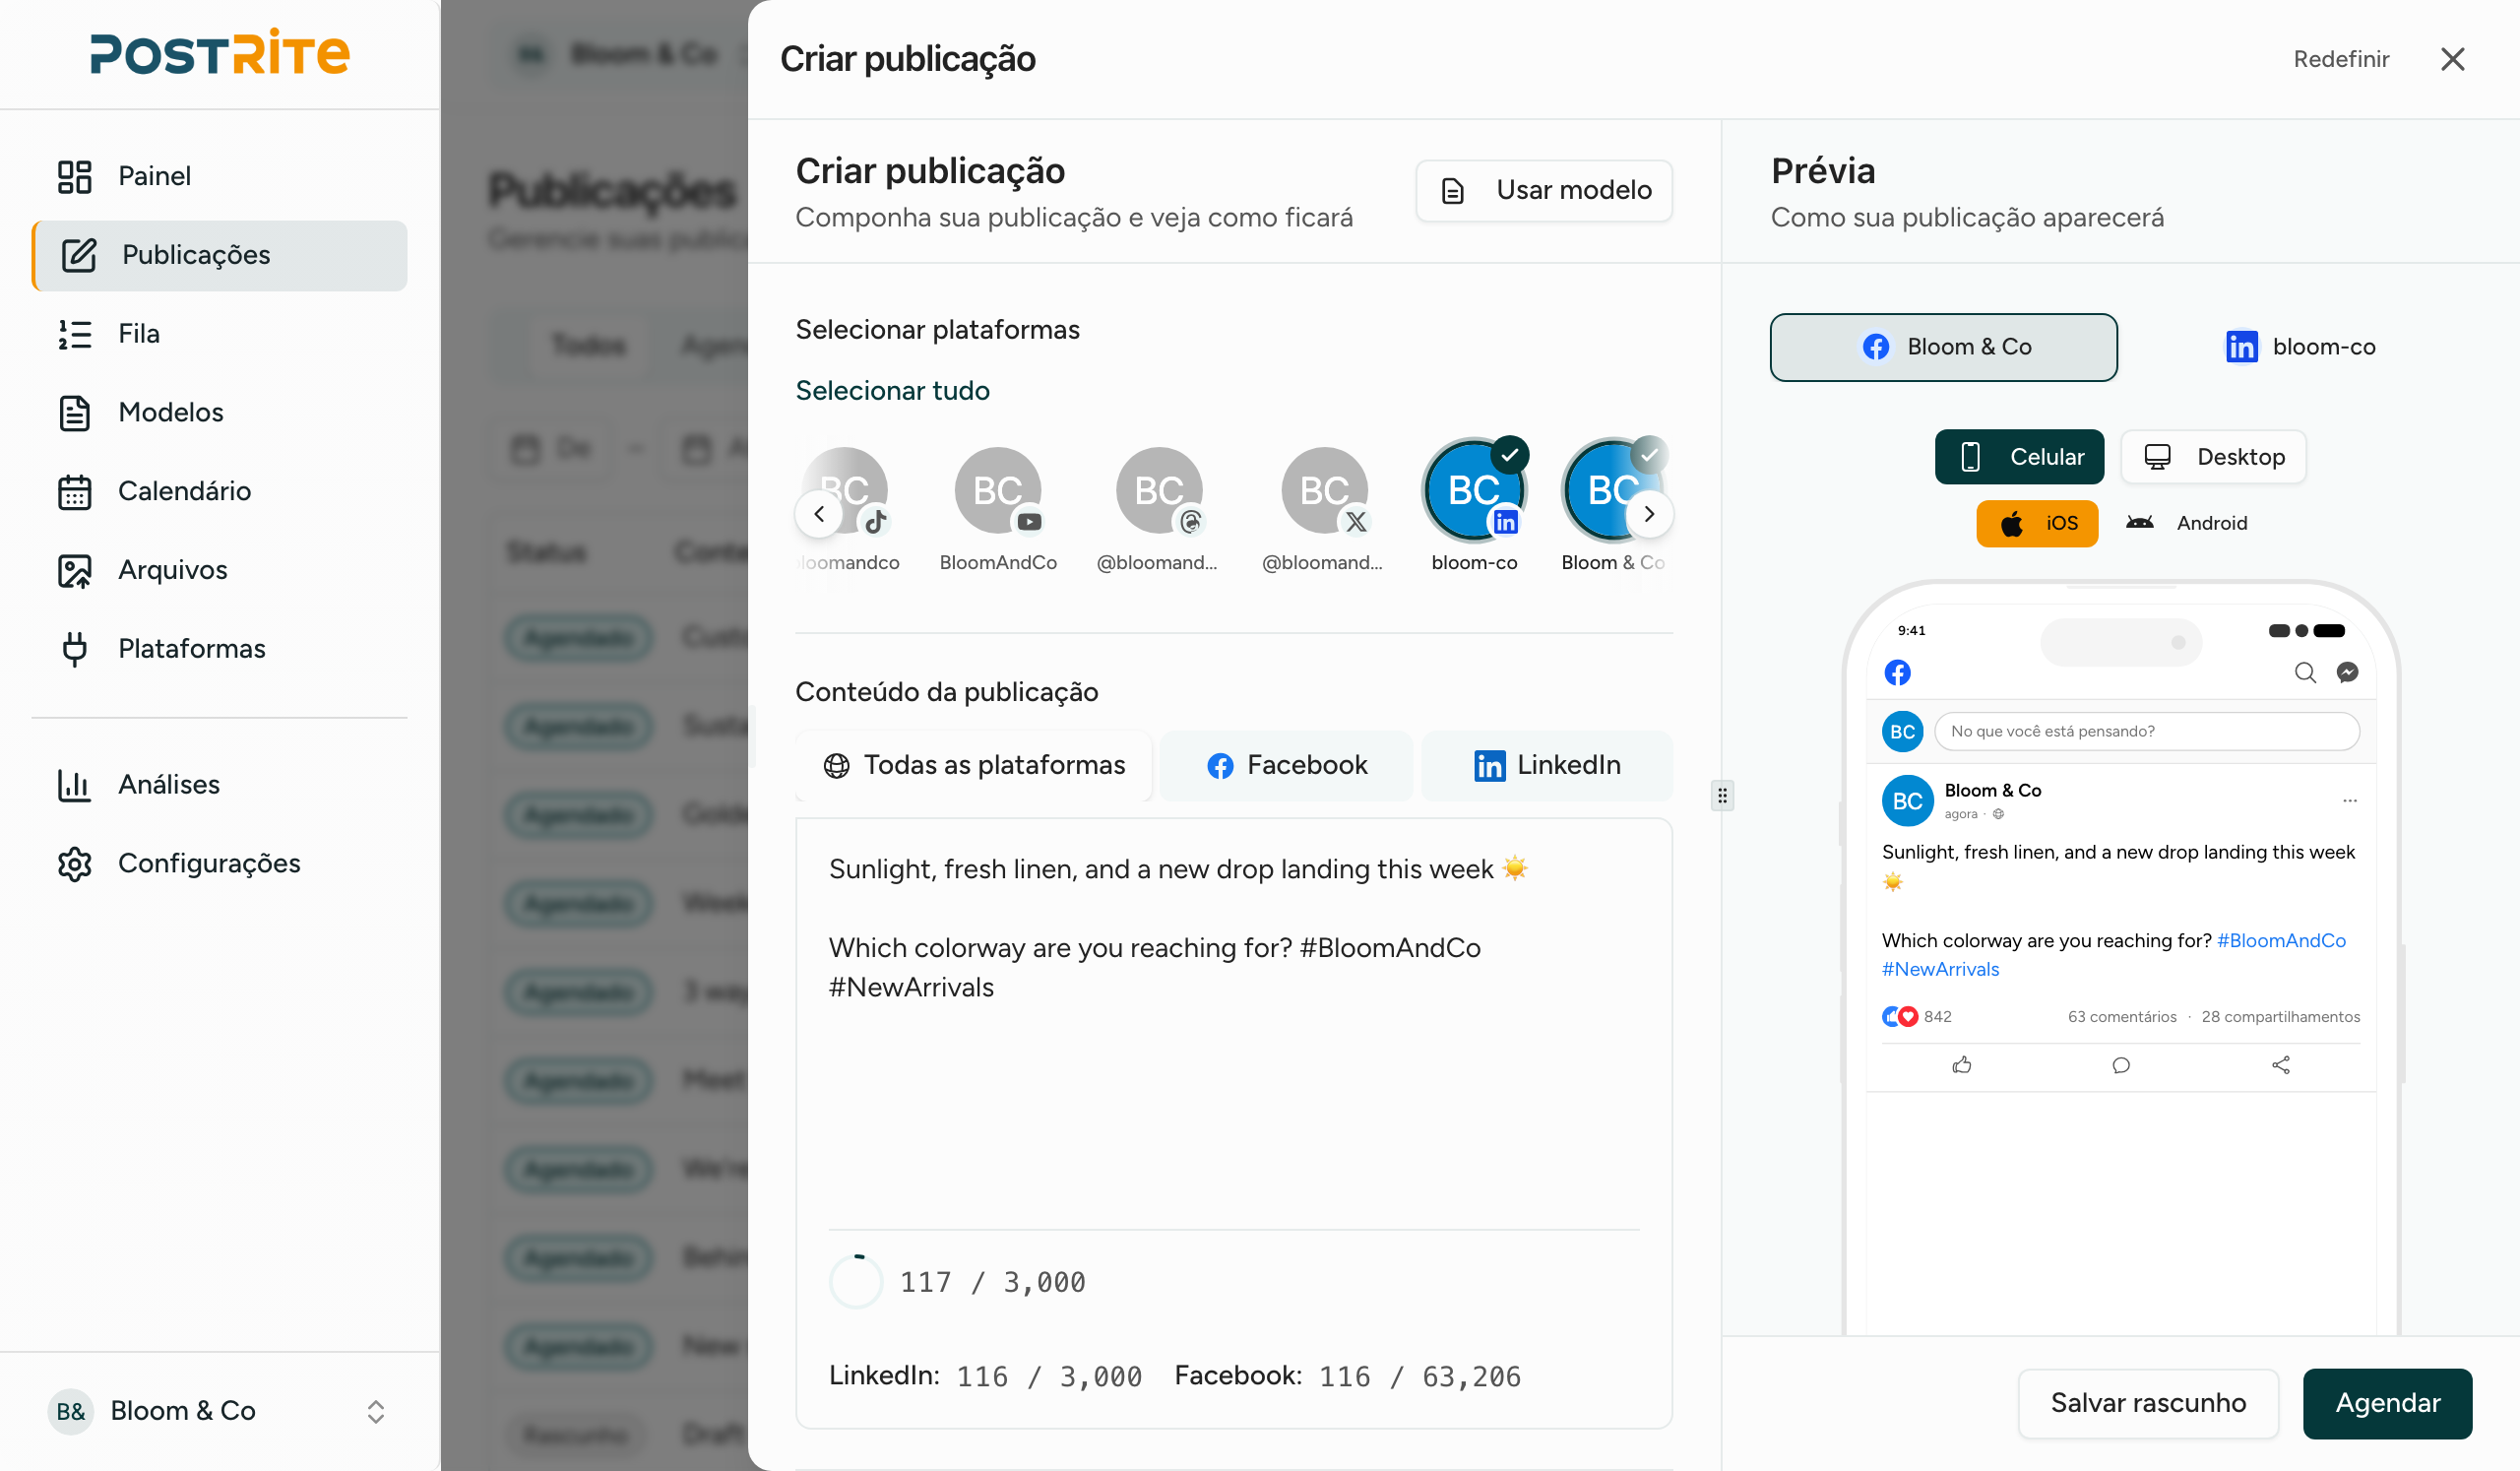Viewport: 2520px width, 1471px height.
Task: Select Celular preview mode
Action: (2019, 457)
